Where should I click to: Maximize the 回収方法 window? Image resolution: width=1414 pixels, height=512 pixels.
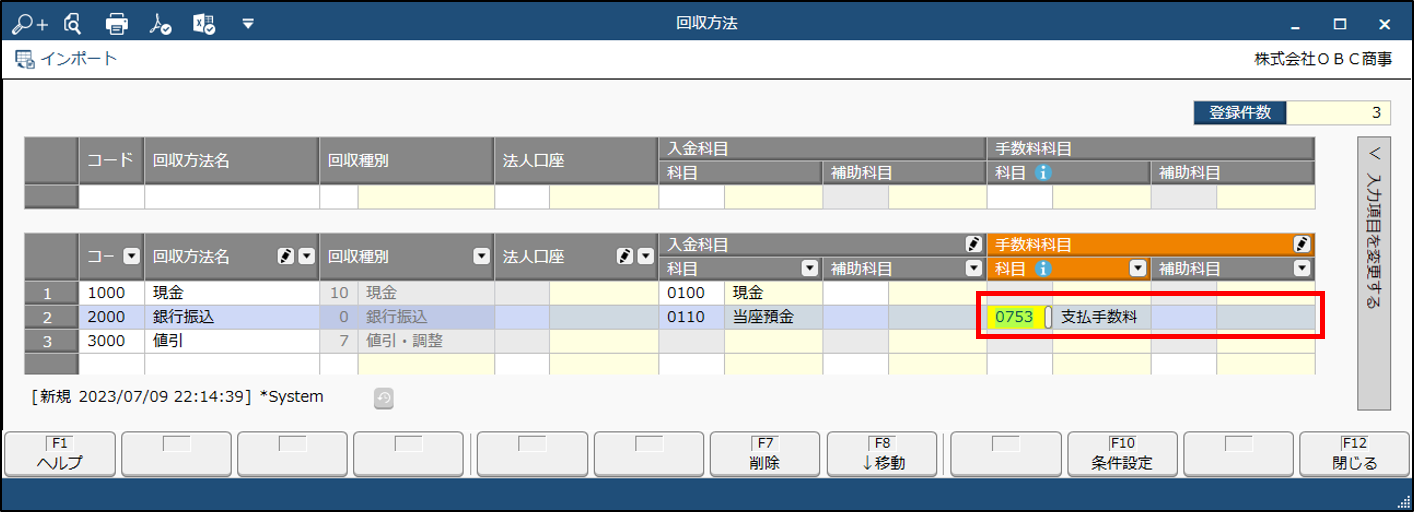click(x=1340, y=23)
